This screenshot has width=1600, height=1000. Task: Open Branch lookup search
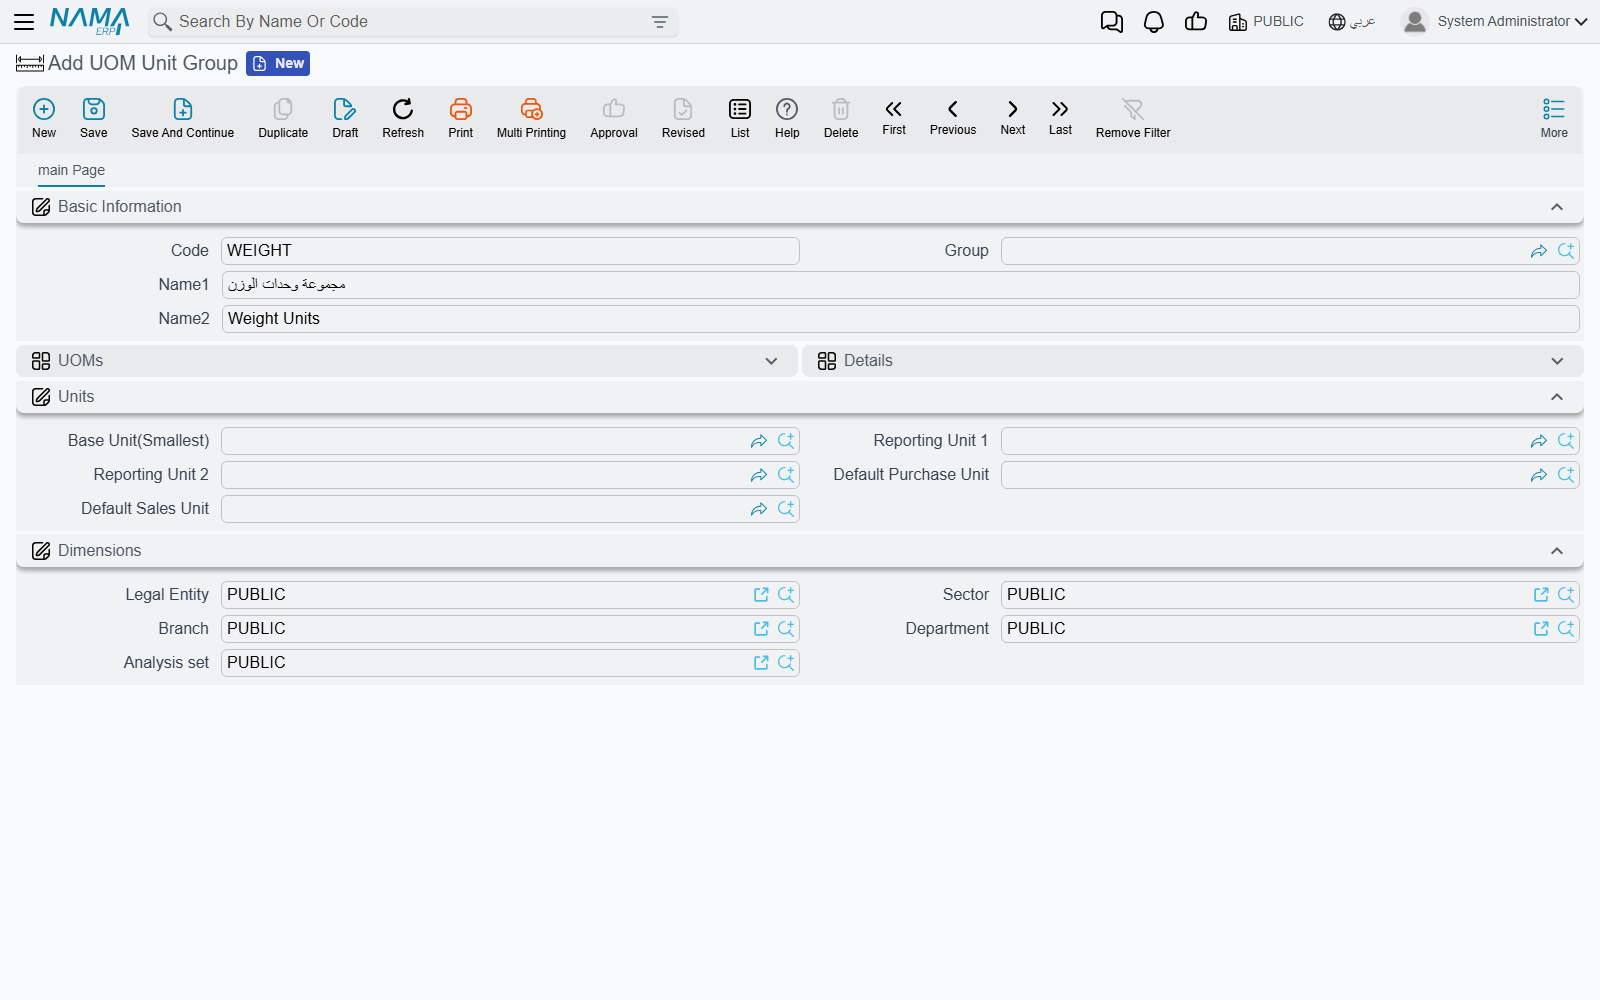pos(786,629)
